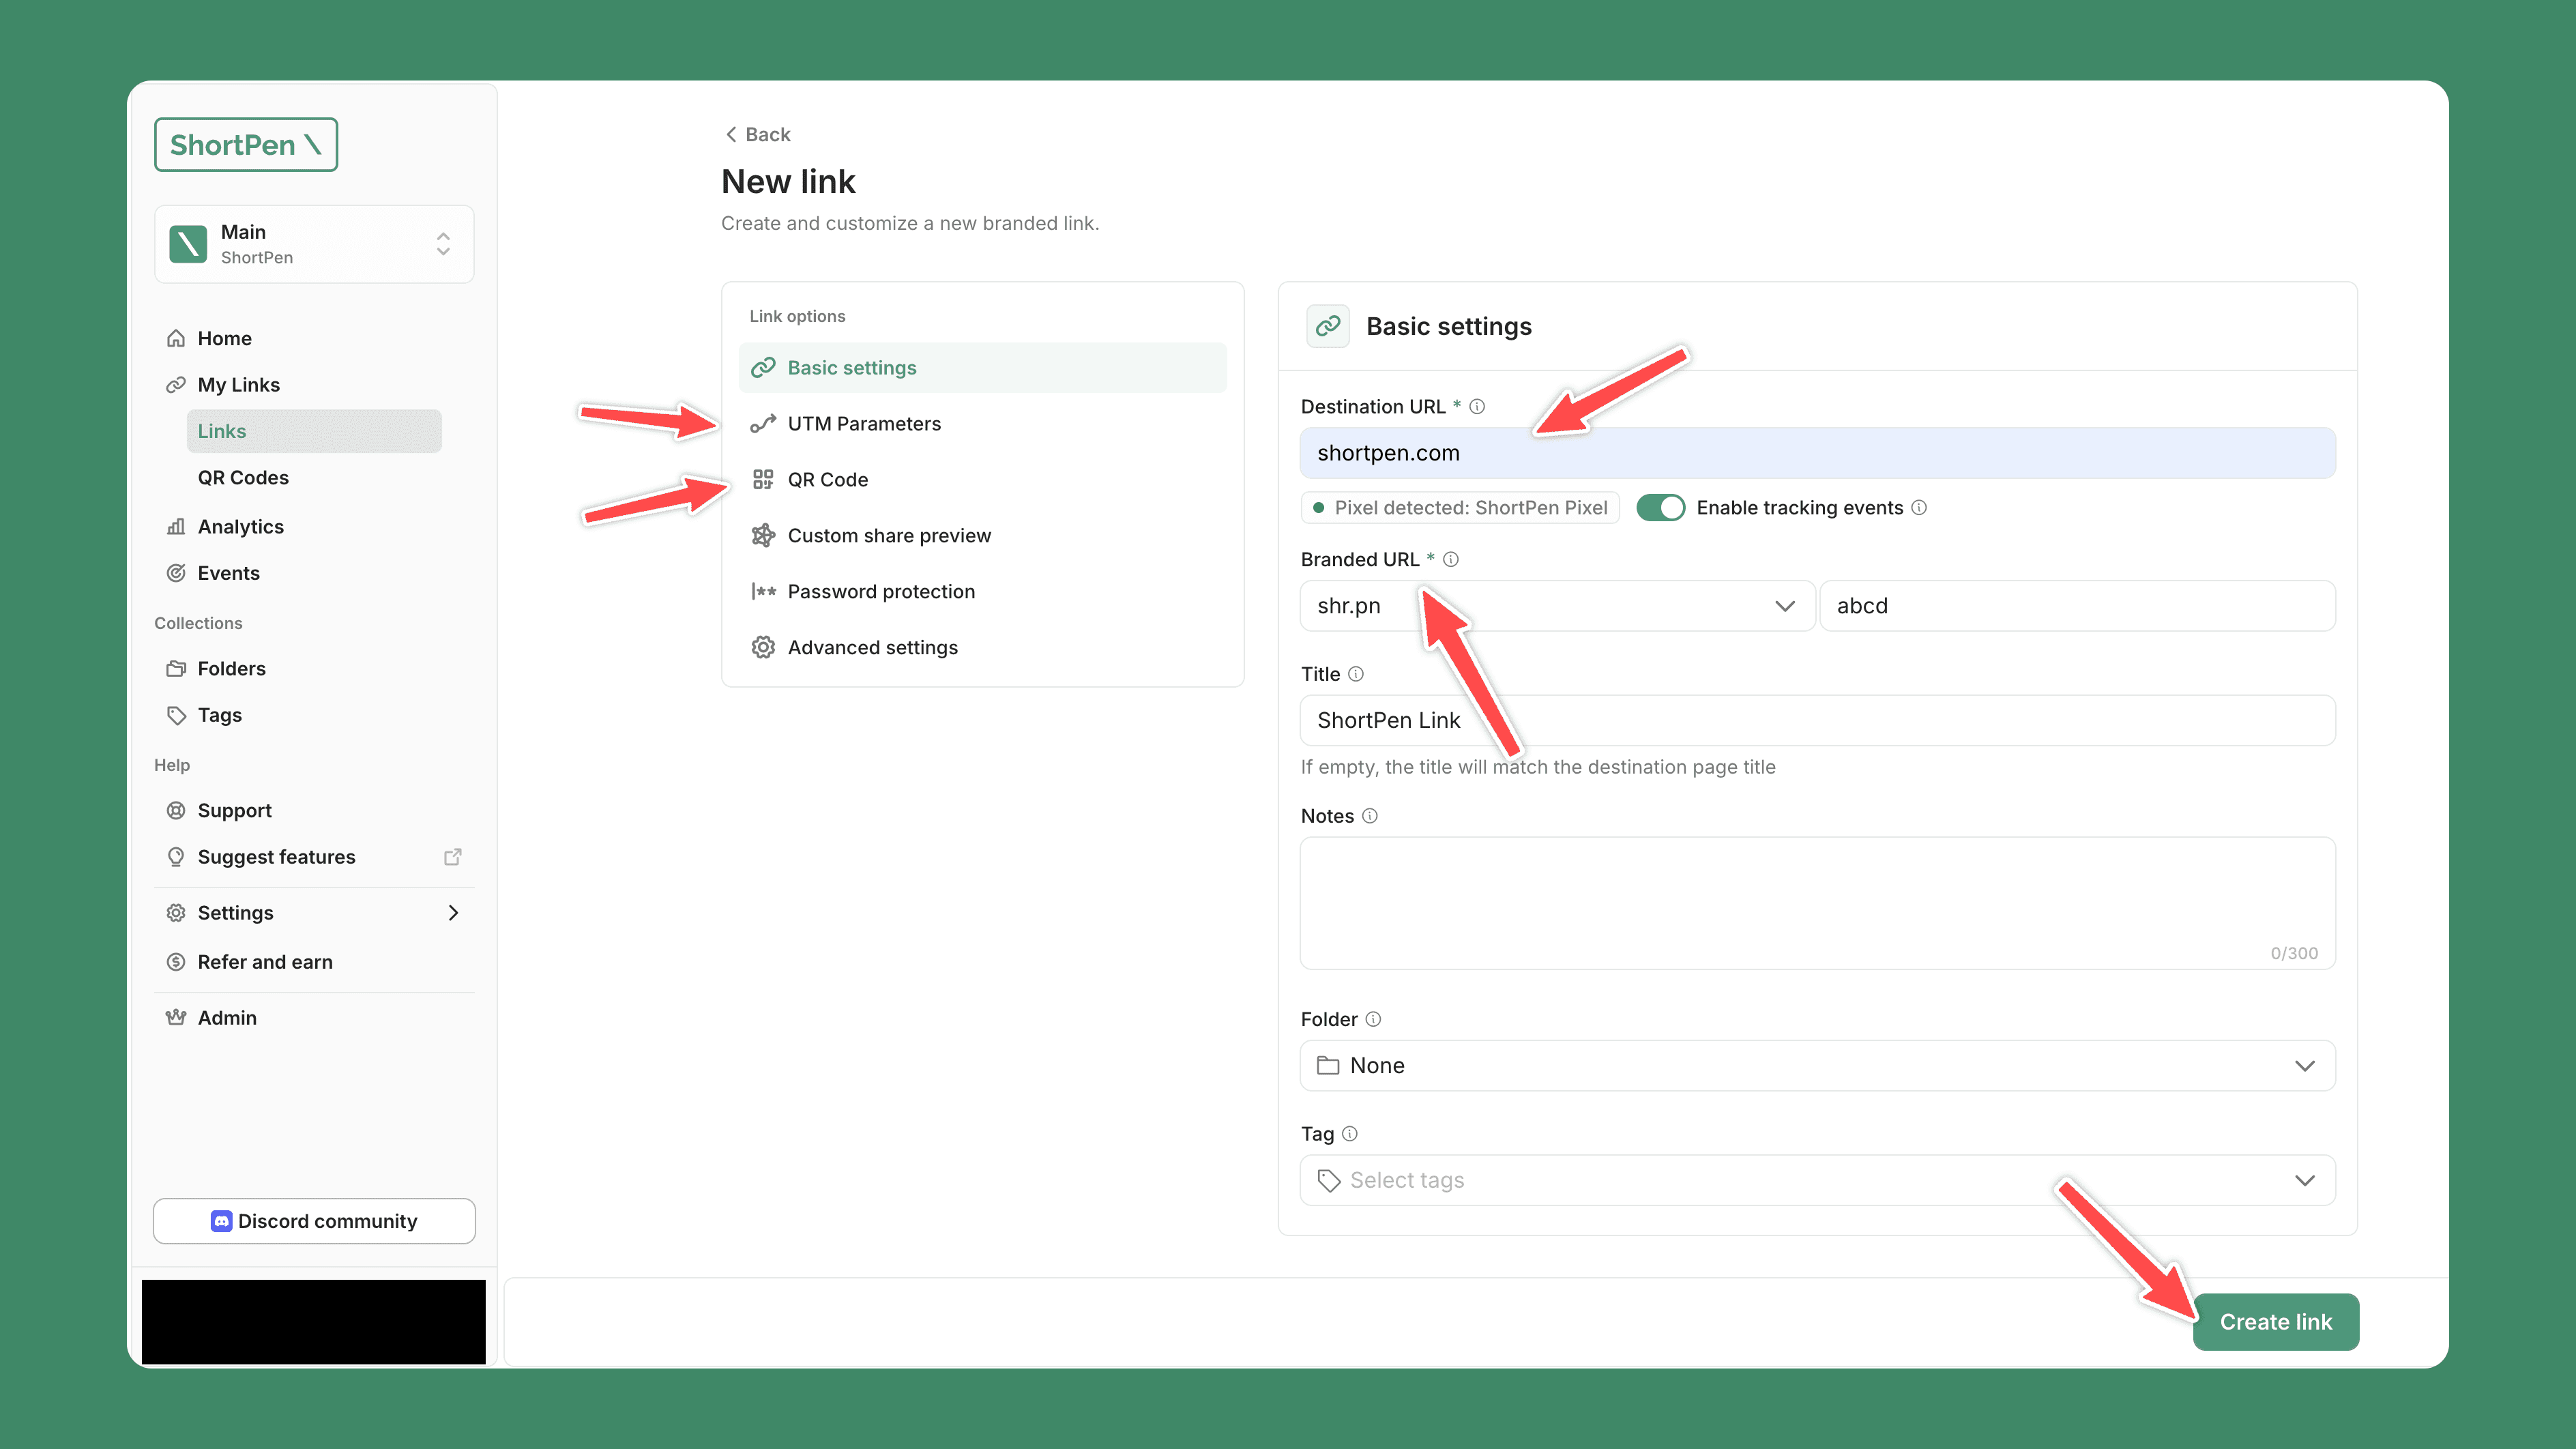
Task: Click the Admin crown icon
Action: (176, 1018)
